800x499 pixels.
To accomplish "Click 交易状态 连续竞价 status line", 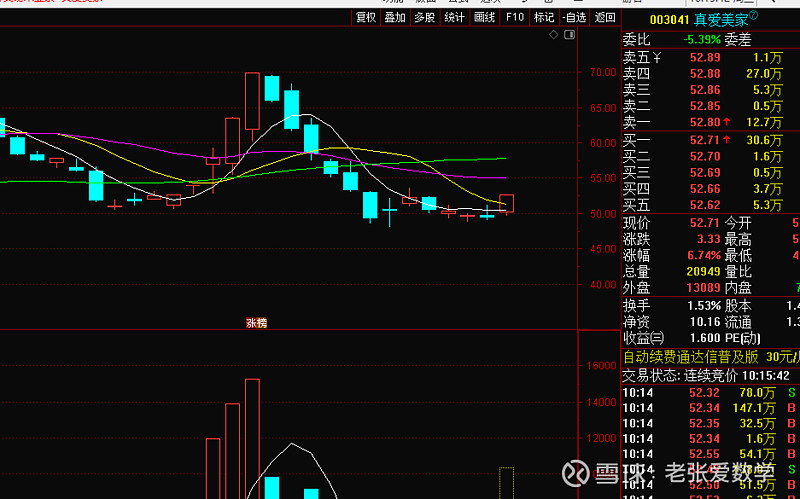I will click(706, 376).
